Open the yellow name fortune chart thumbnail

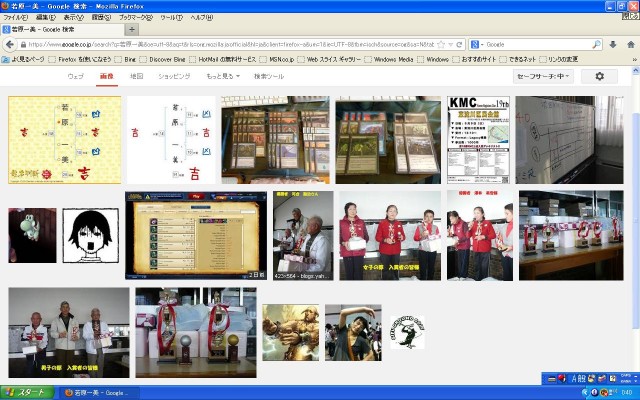[x=64, y=140]
